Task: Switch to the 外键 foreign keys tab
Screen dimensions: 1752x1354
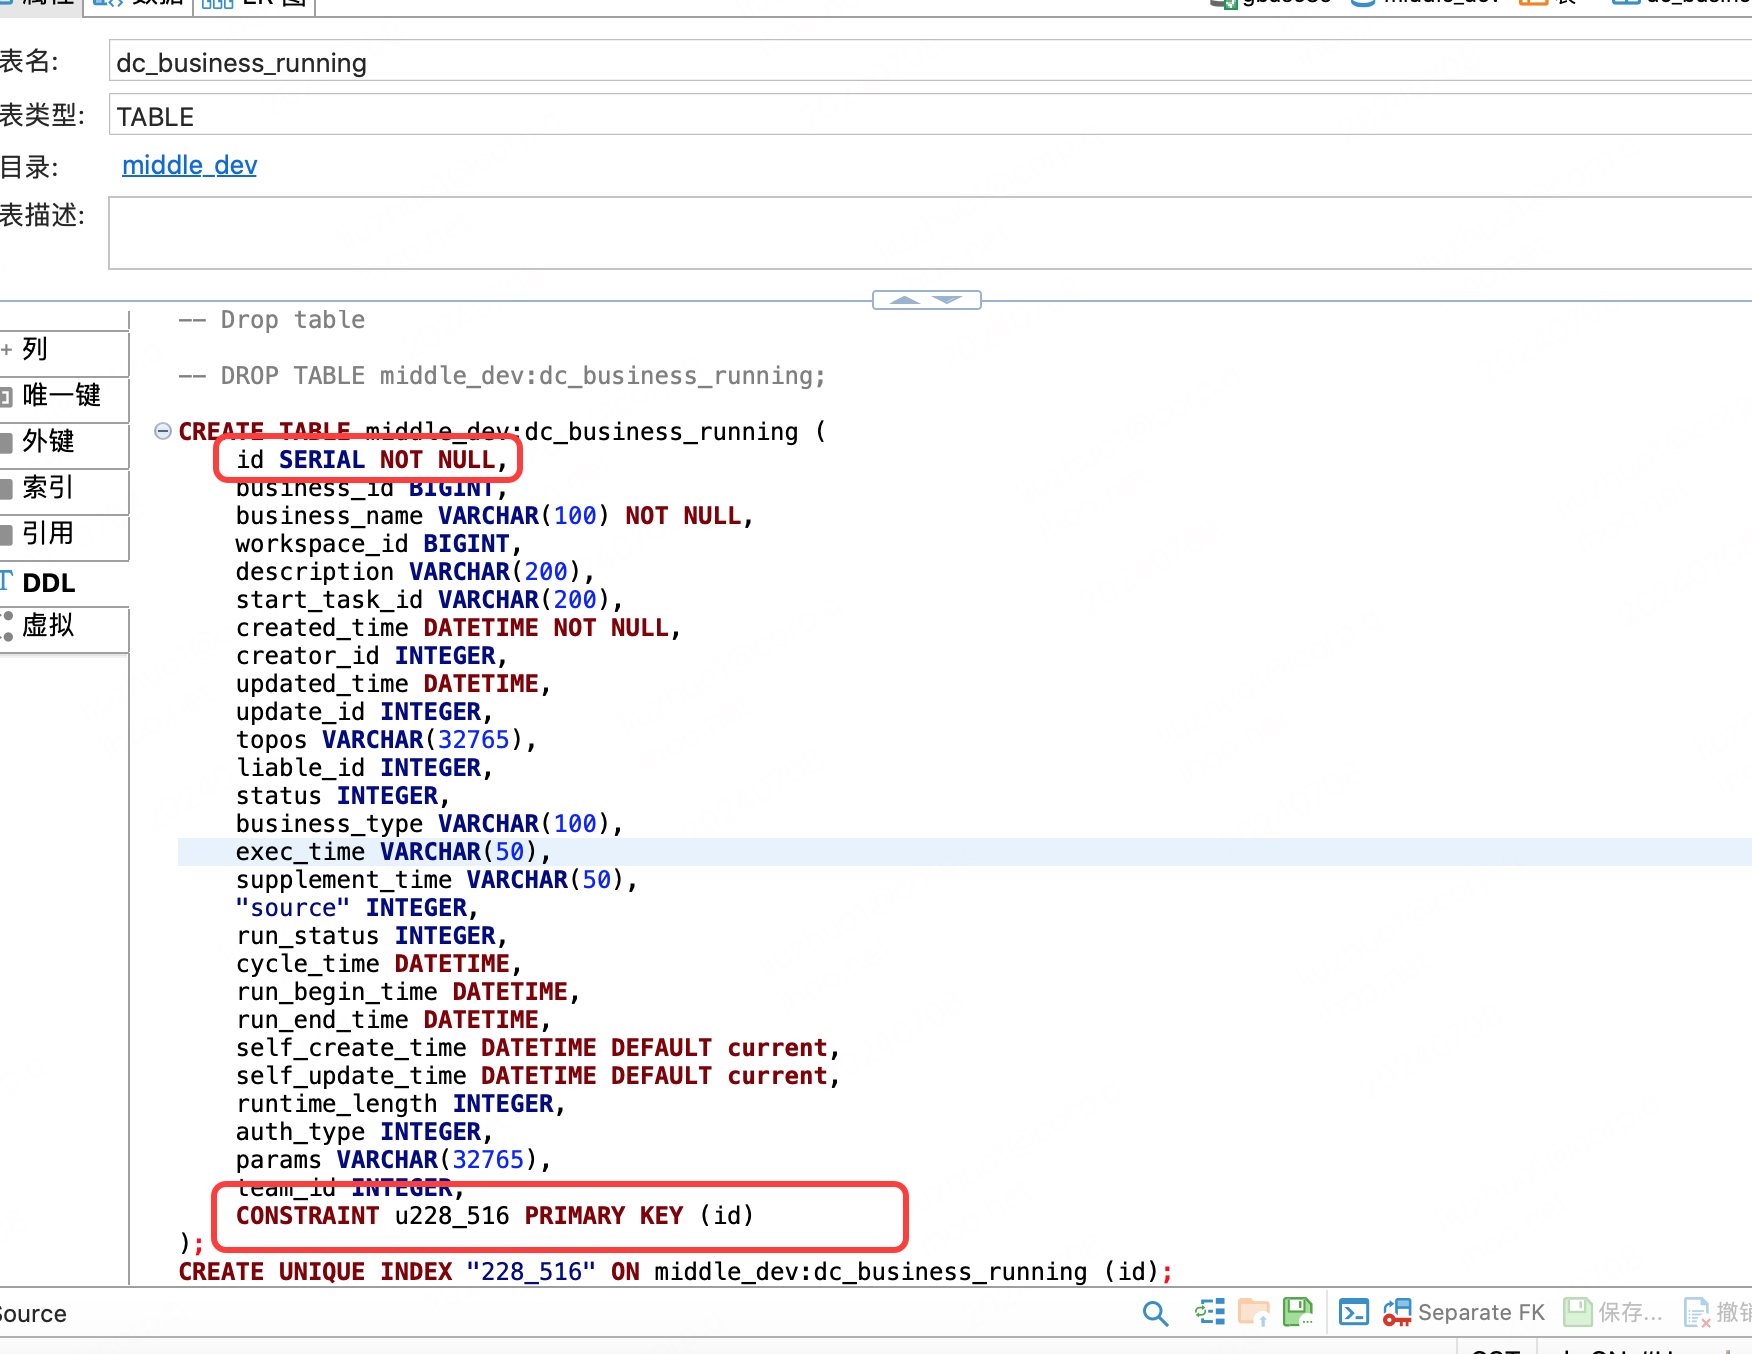Action: [x=64, y=442]
